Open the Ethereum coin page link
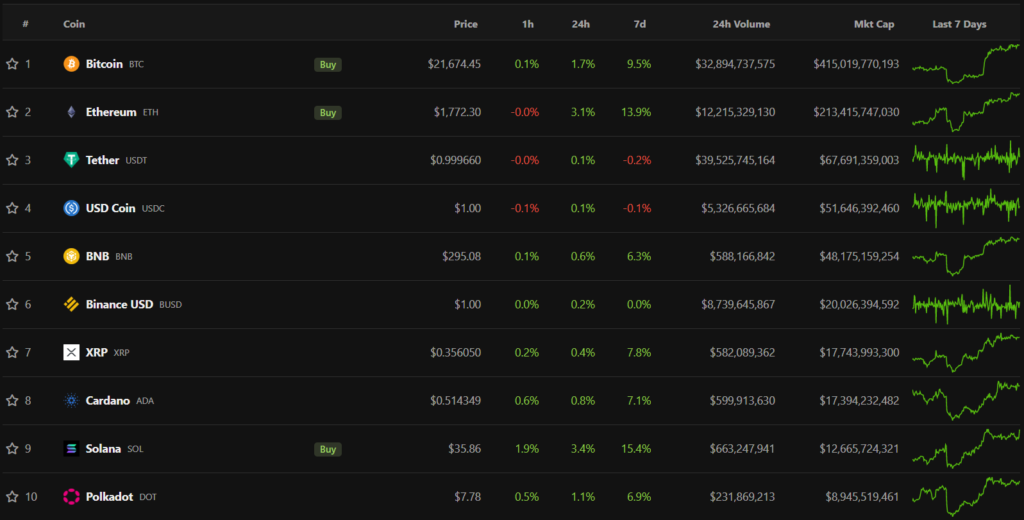This screenshot has height=520, width=1024. pyautogui.click(x=111, y=112)
